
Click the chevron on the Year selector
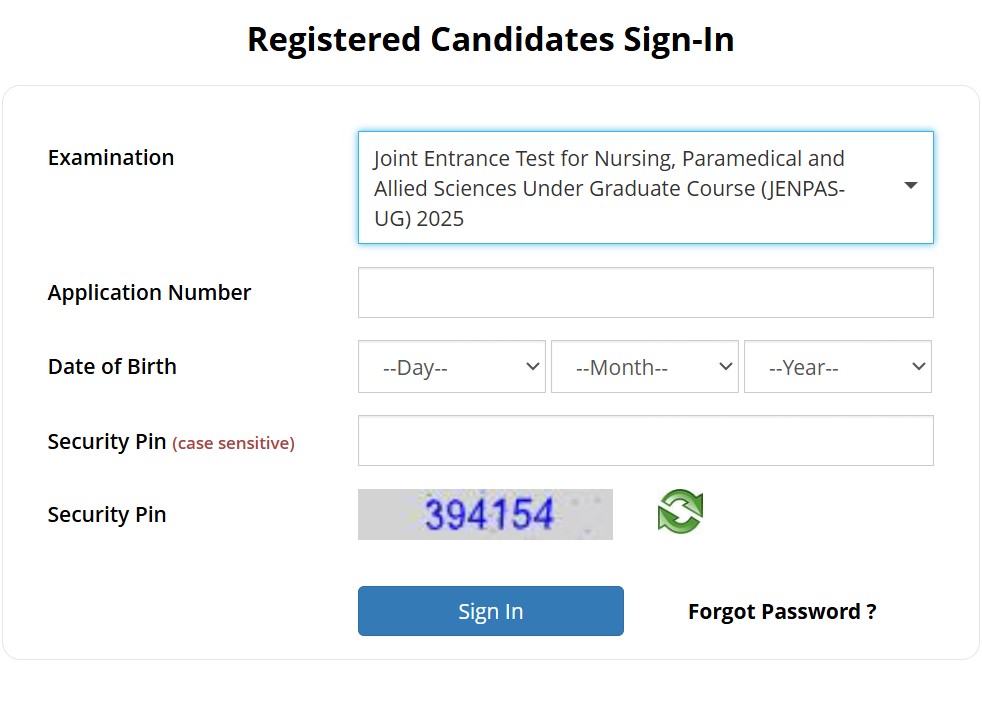tap(919, 366)
